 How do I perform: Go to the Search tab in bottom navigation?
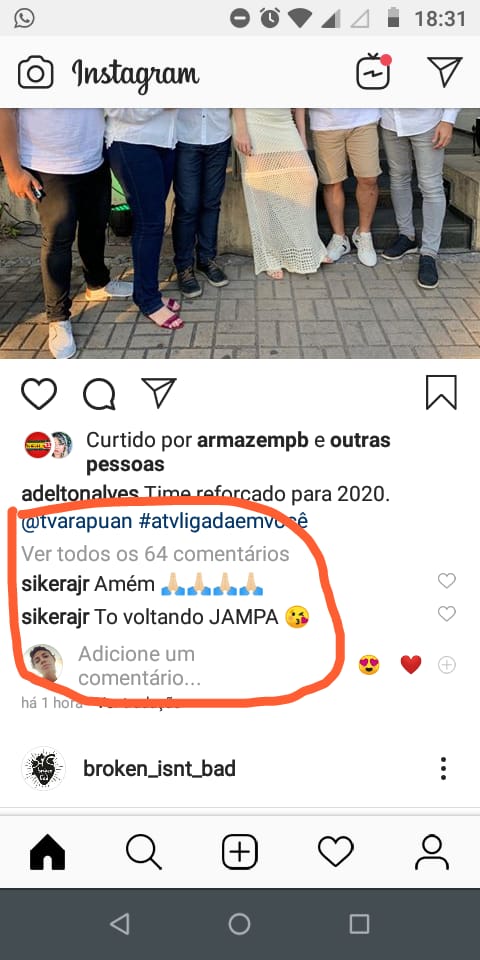click(144, 852)
